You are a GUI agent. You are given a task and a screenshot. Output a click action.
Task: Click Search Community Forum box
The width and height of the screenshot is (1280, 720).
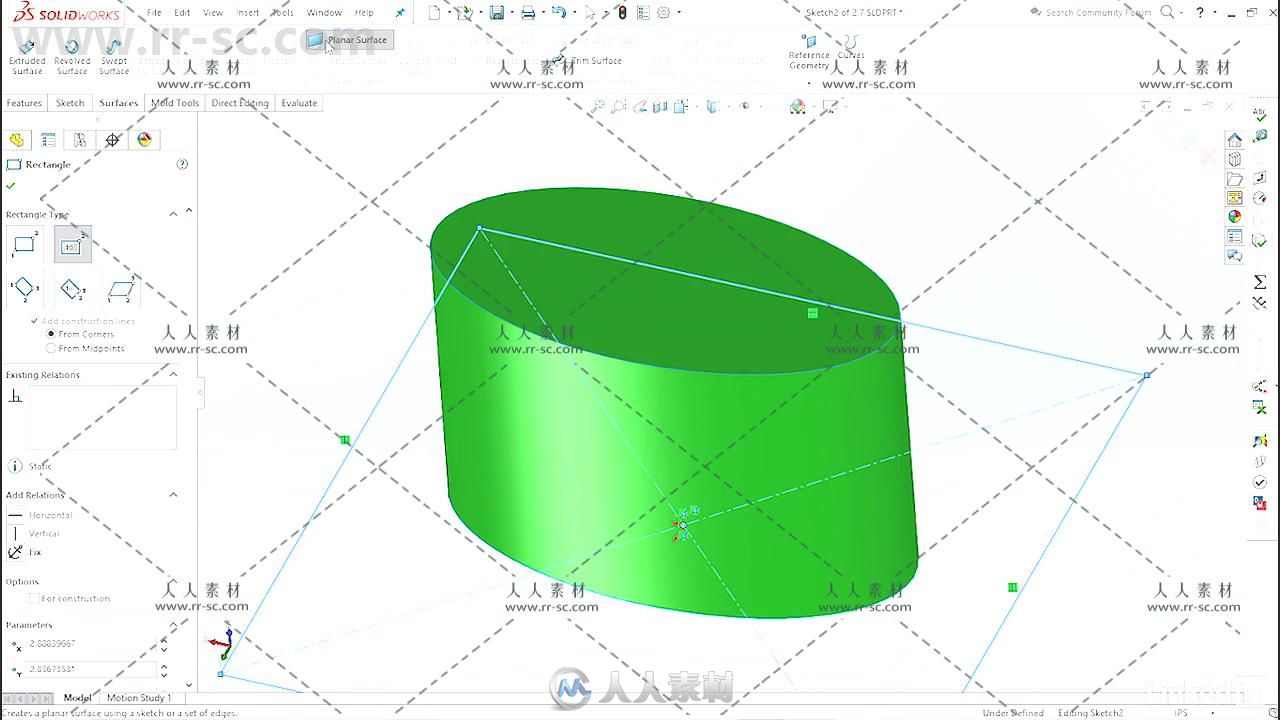coord(1097,13)
